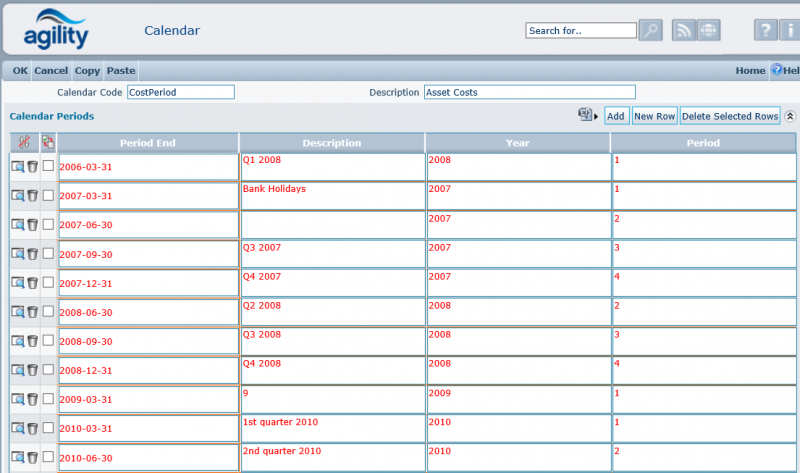This screenshot has width=800, height=473.
Task: Click the Search for.. input field
Action: coord(580,31)
